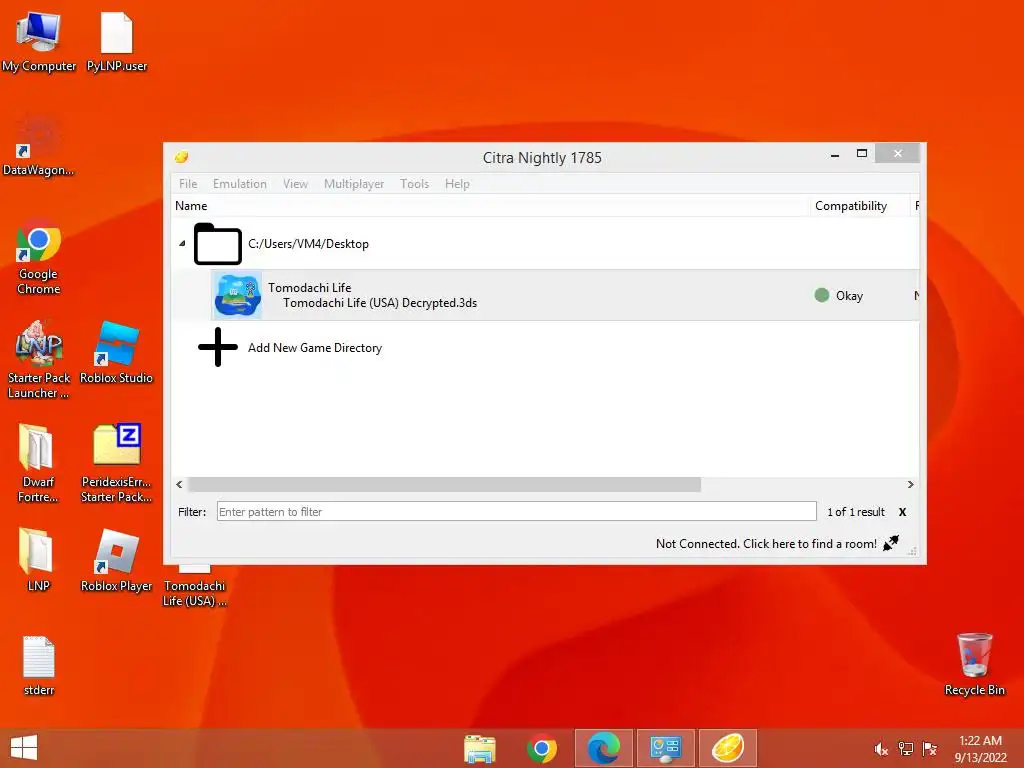
Task: Open the Emulation menu
Action: [x=240, y=184]
